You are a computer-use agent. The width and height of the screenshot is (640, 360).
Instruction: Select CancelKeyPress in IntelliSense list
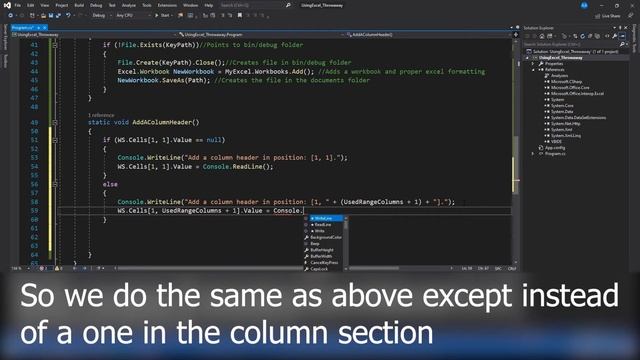pos(323,262)
